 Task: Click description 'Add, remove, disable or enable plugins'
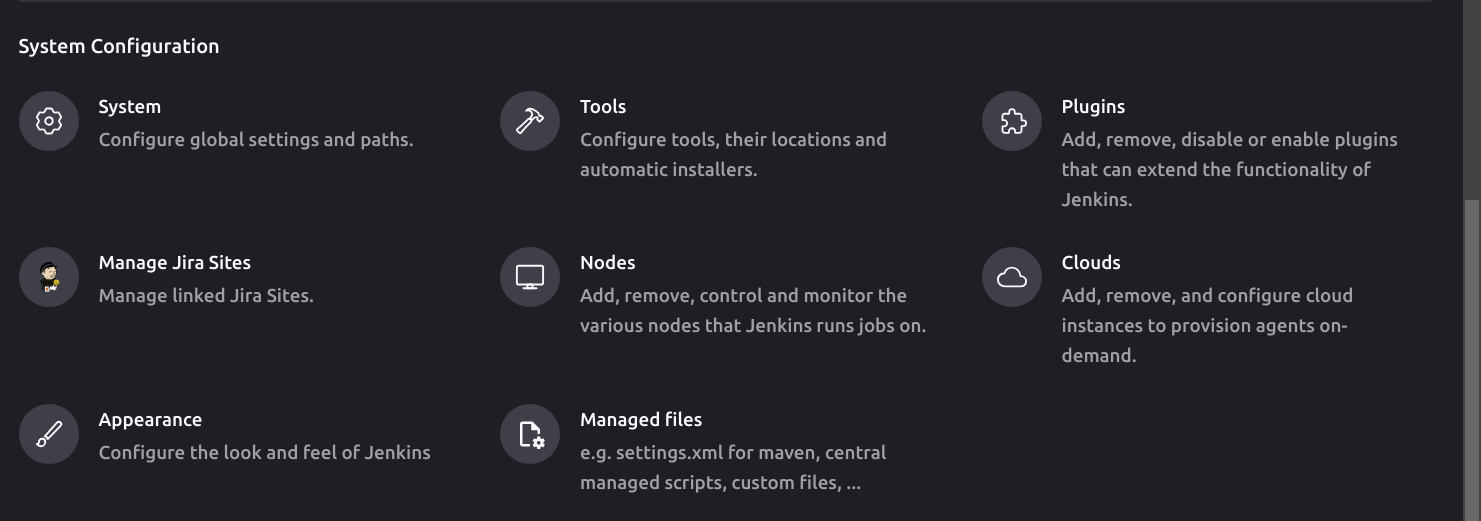point(1230,170)
